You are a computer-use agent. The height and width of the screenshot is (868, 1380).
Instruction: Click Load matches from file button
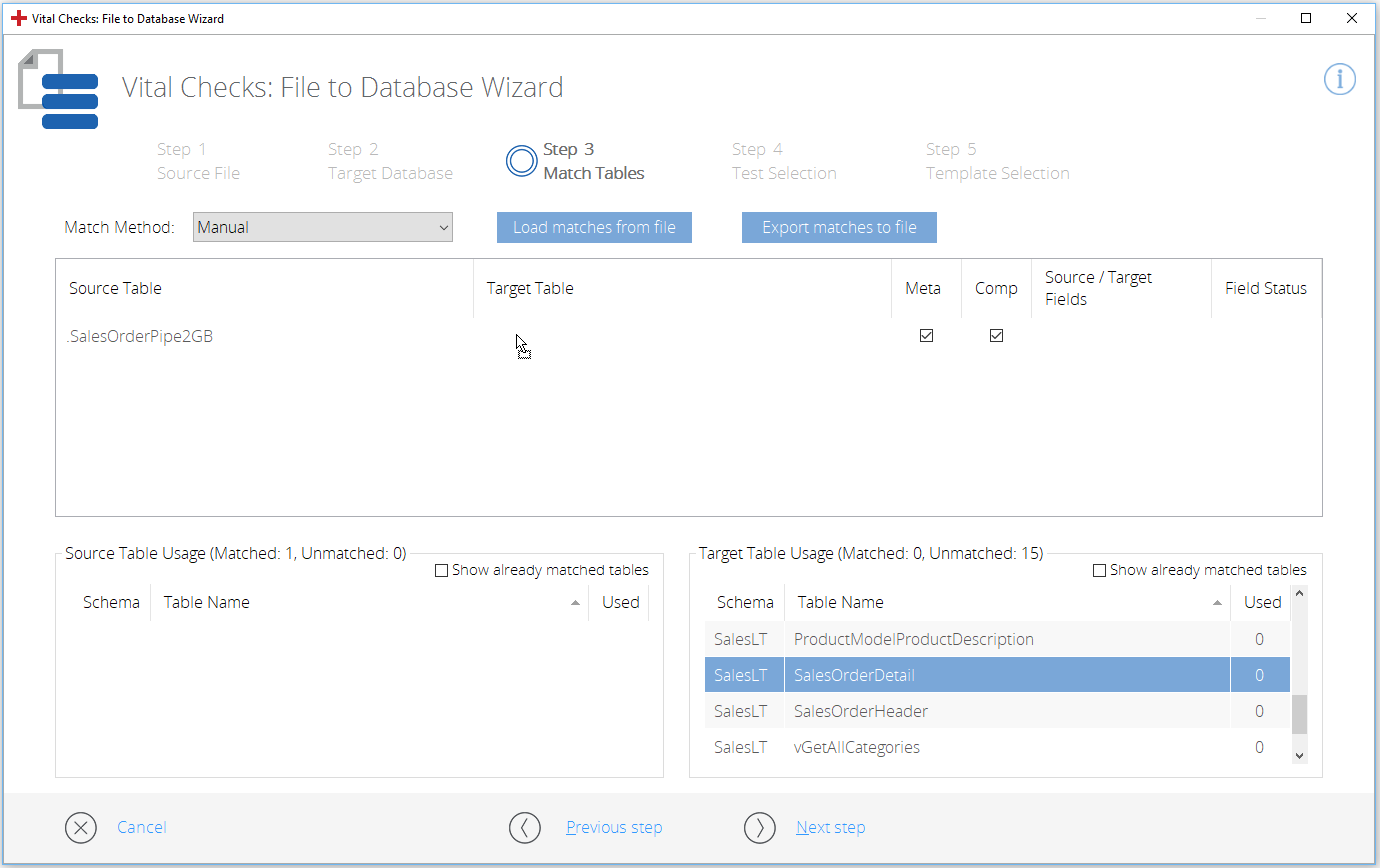click(x=594, y=227)
